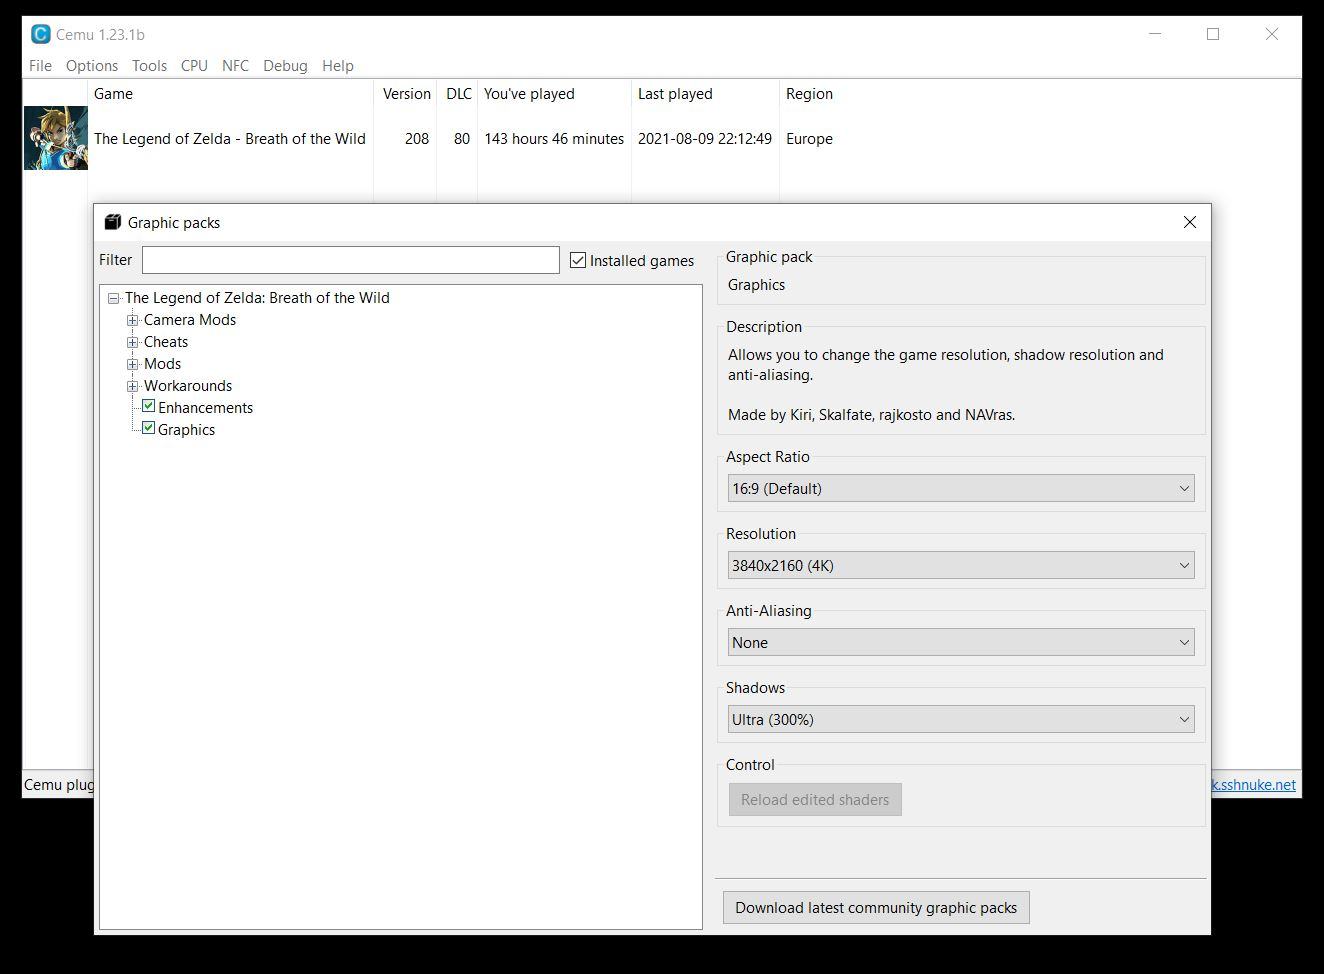The image size is (1324, 974).
Task: Open the Options menu
Action: coord(92,65)
